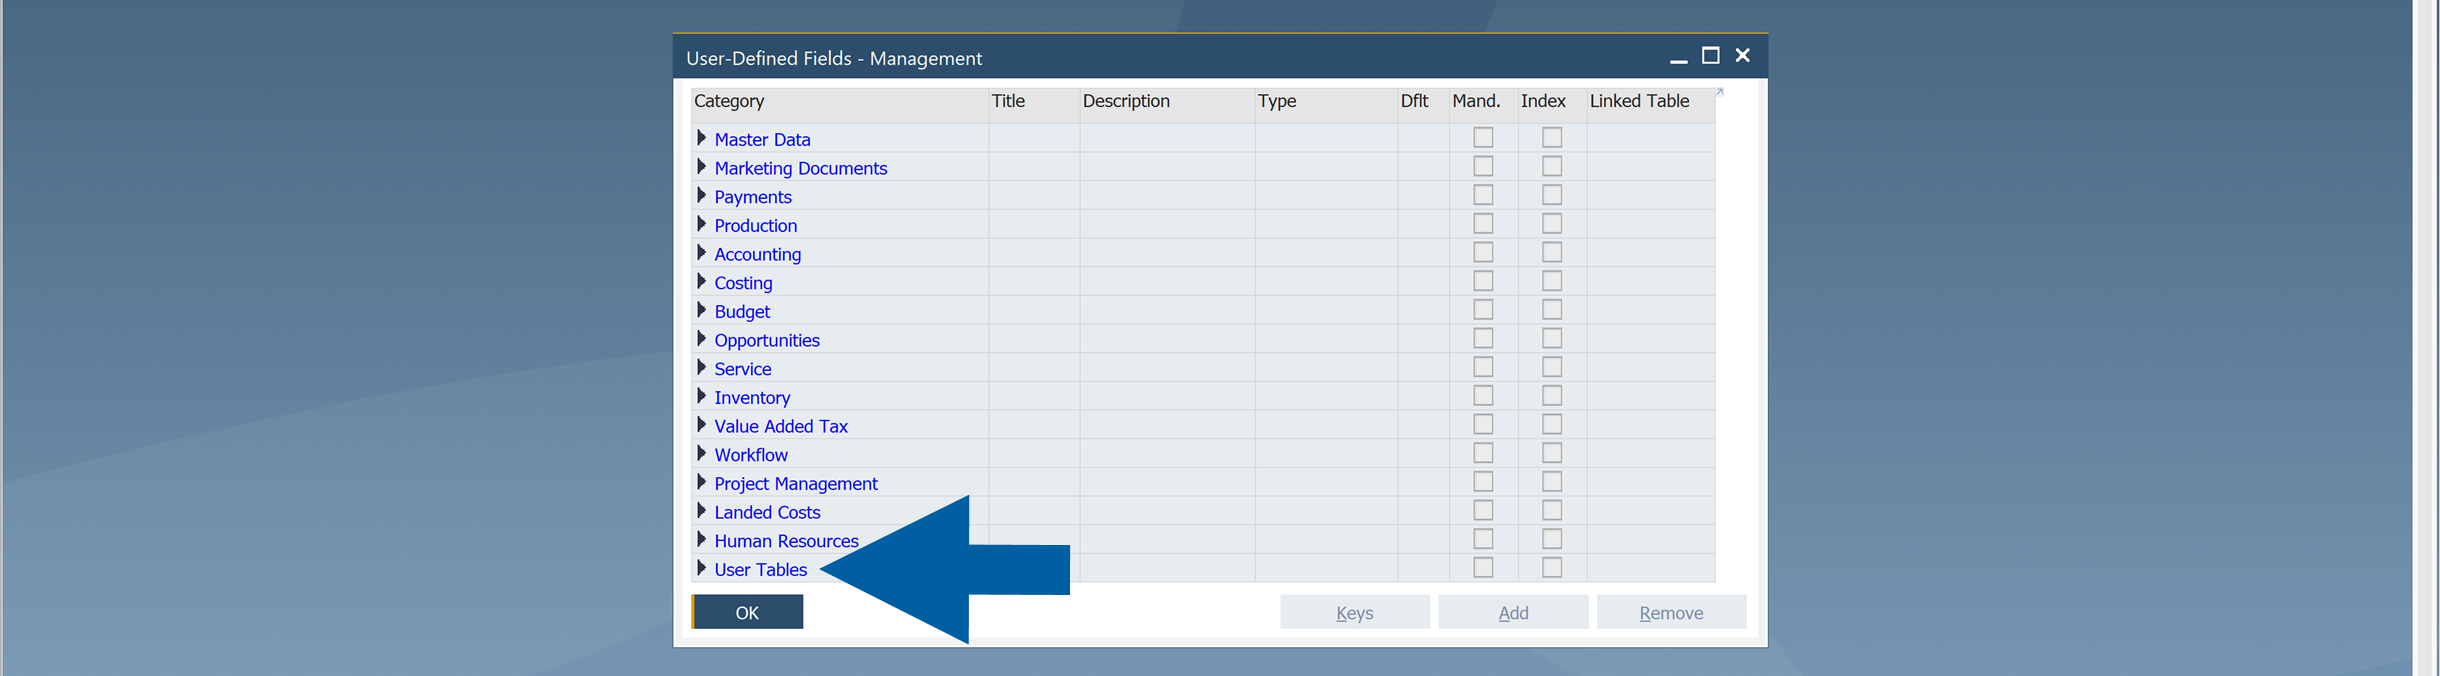This screenshot has width=2440, height=676.
Task: Expand the Payments category
Action: click(701, 196)
